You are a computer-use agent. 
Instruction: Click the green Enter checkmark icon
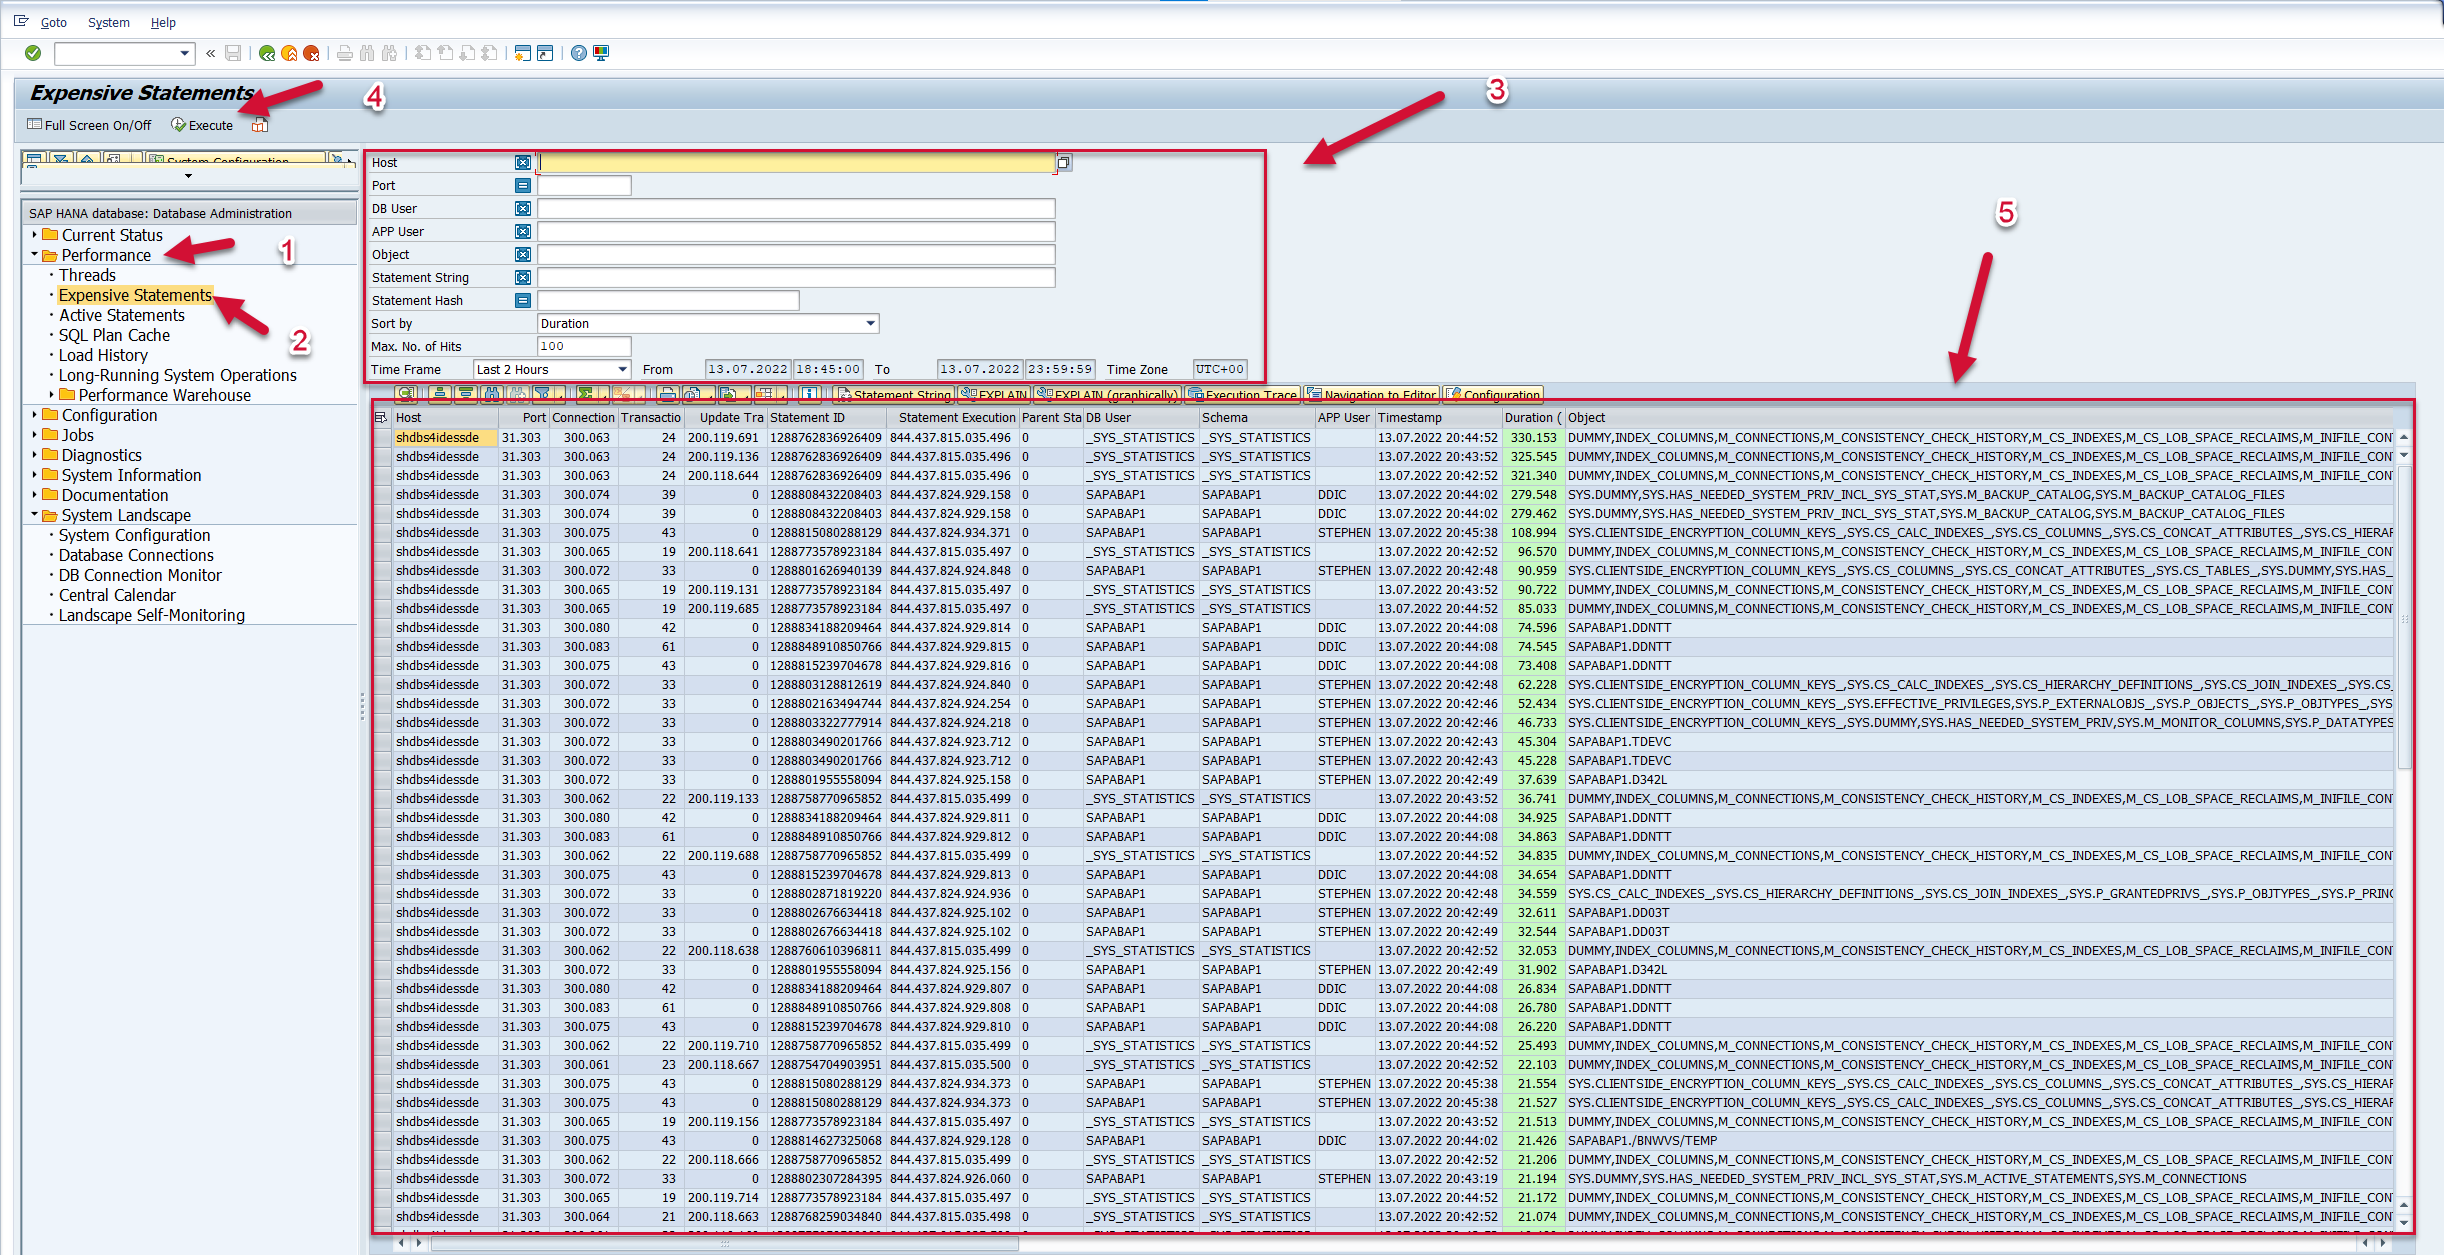(33, 53)
